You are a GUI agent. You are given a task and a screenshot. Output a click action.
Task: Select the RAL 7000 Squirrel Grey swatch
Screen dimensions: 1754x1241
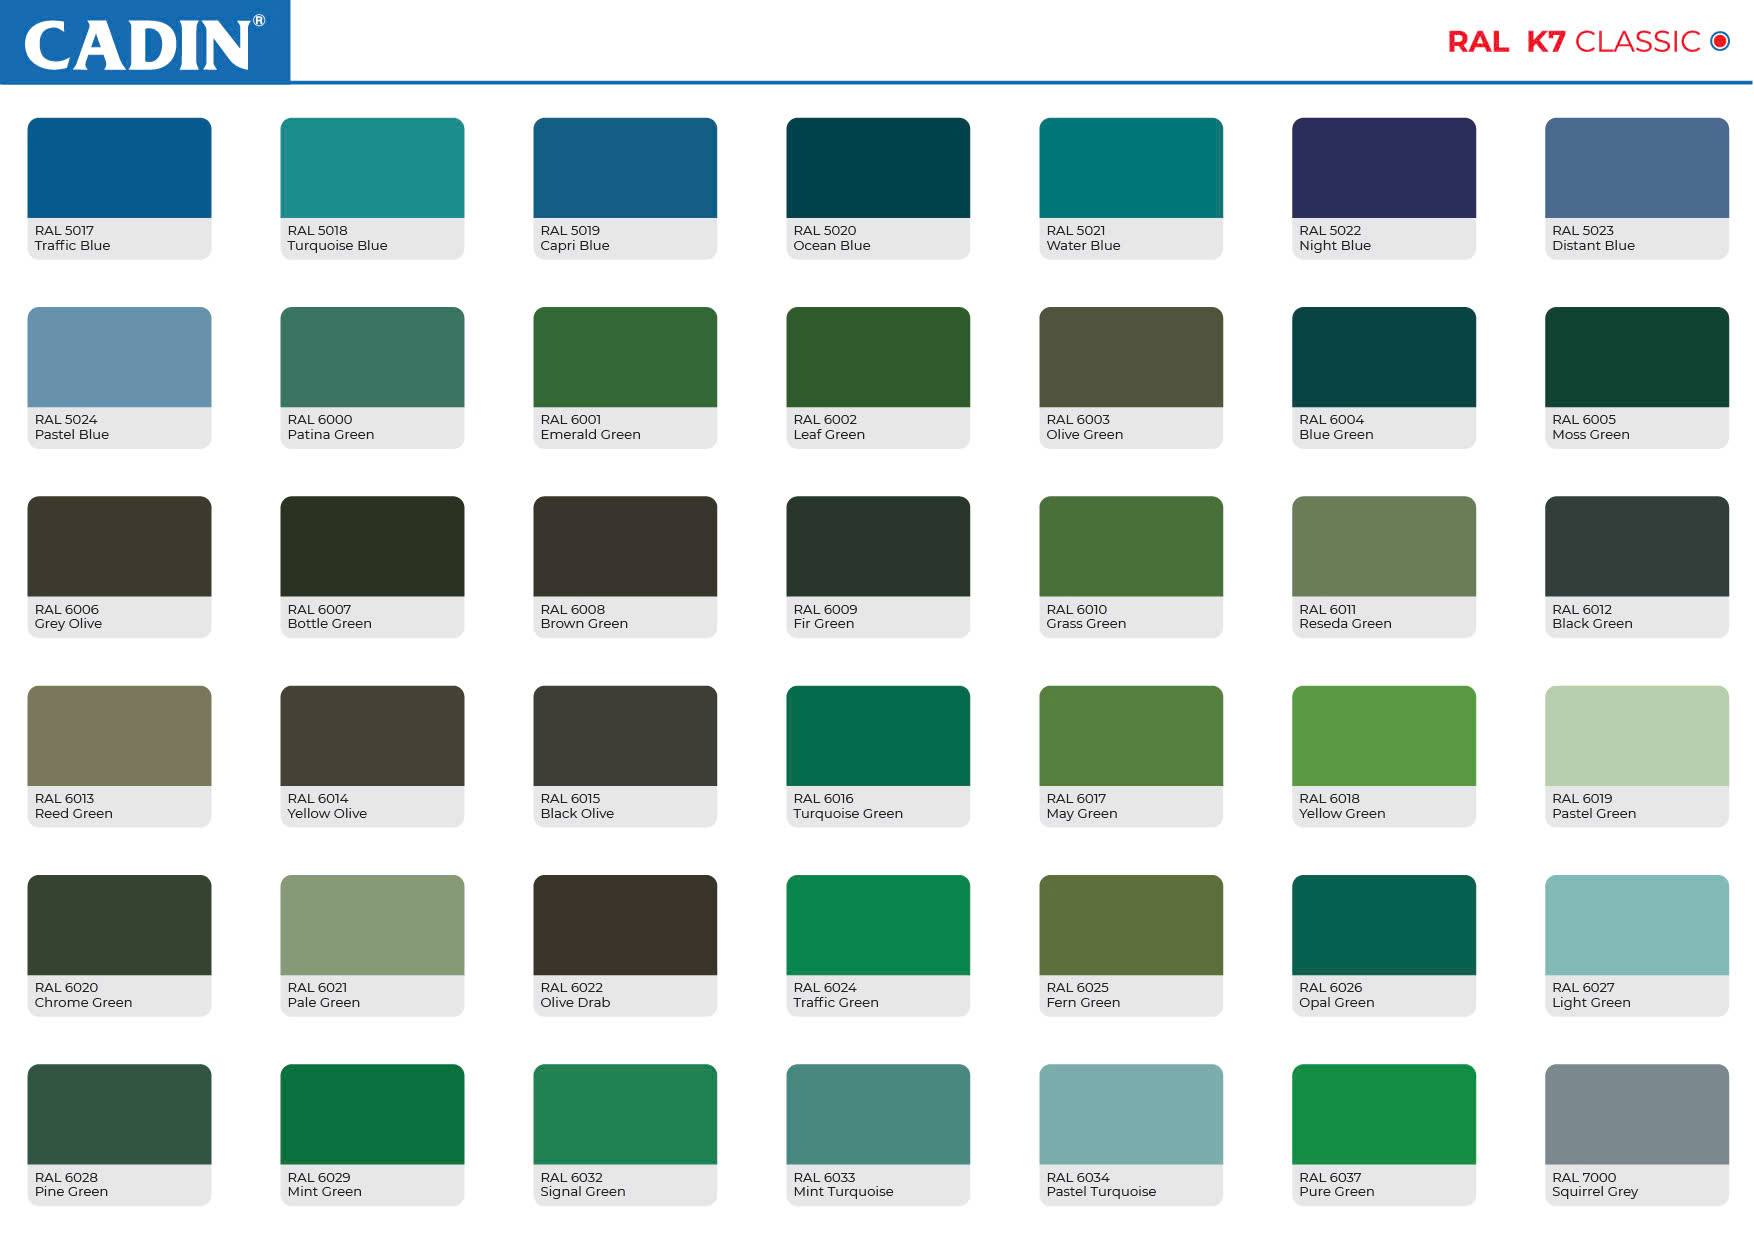tap(1636, 1114)
